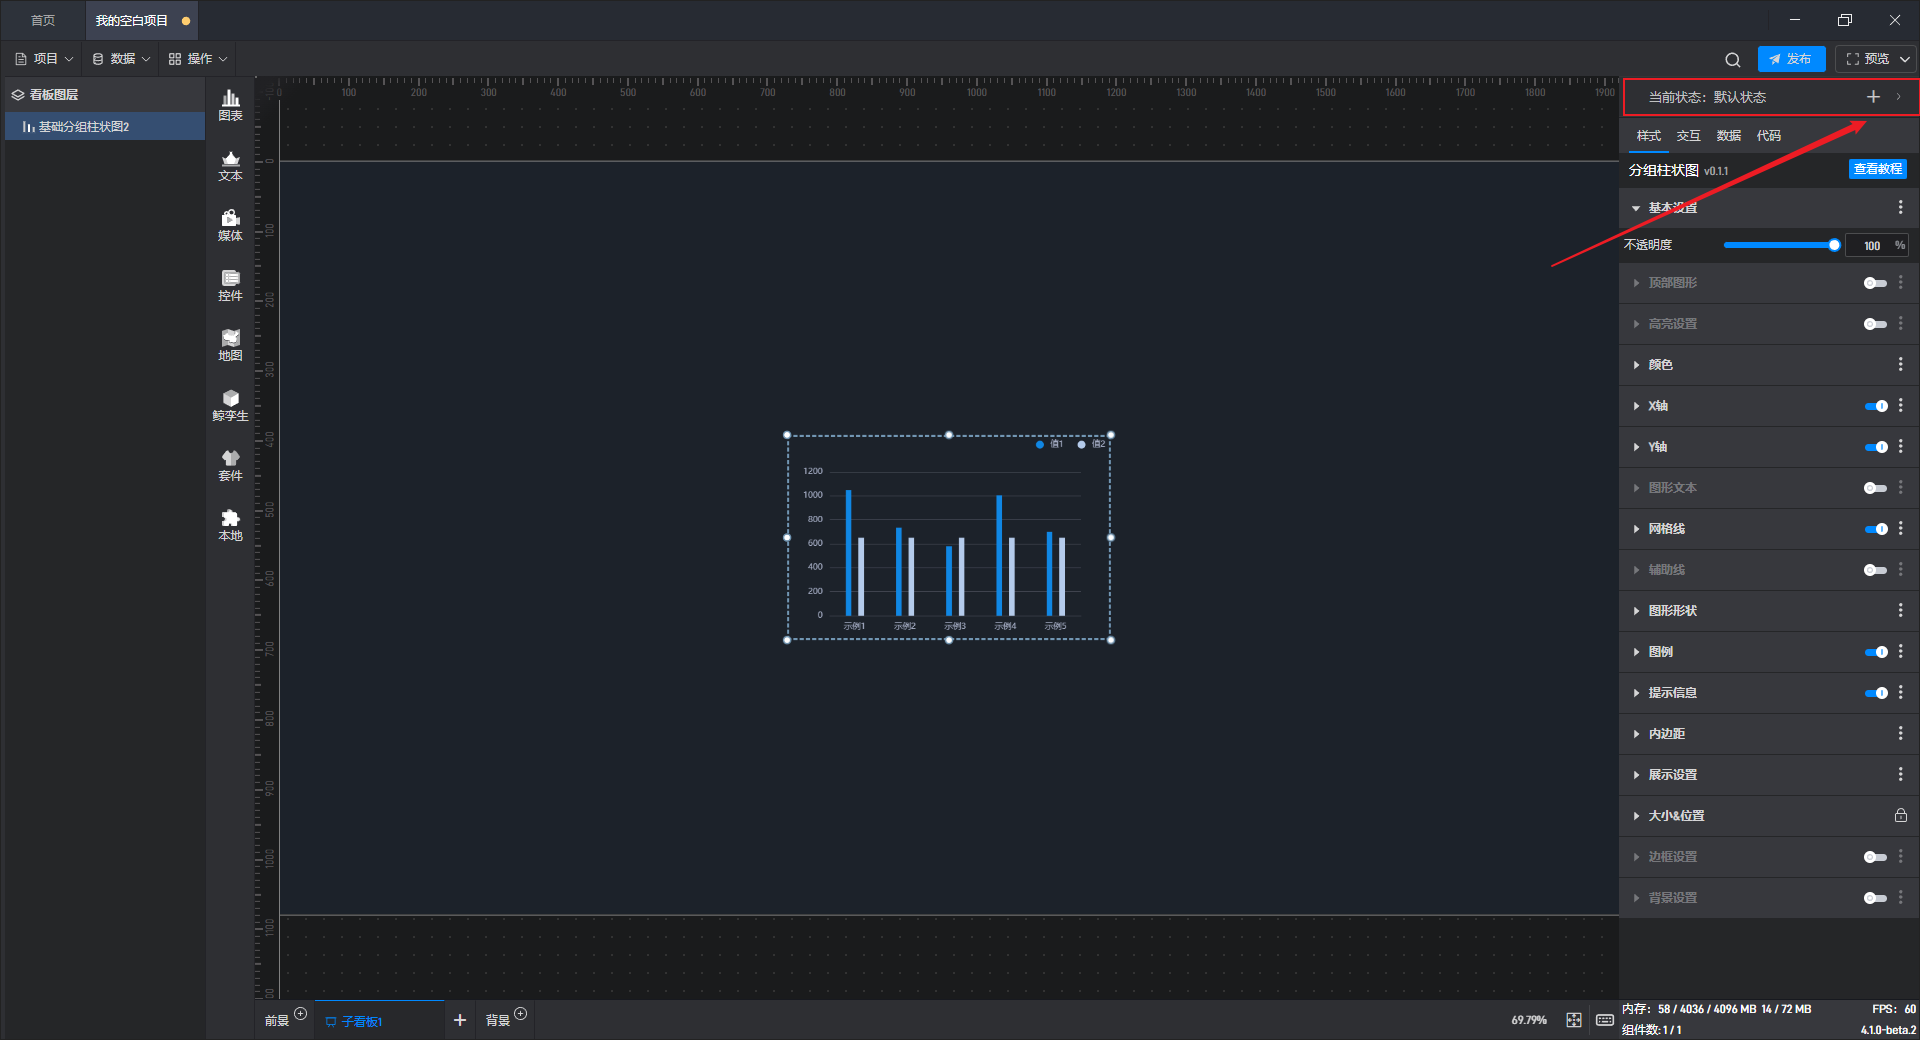Collapse the 基本设置 section
Screen dimensions: 1920x1040
tap(1636, 208)
